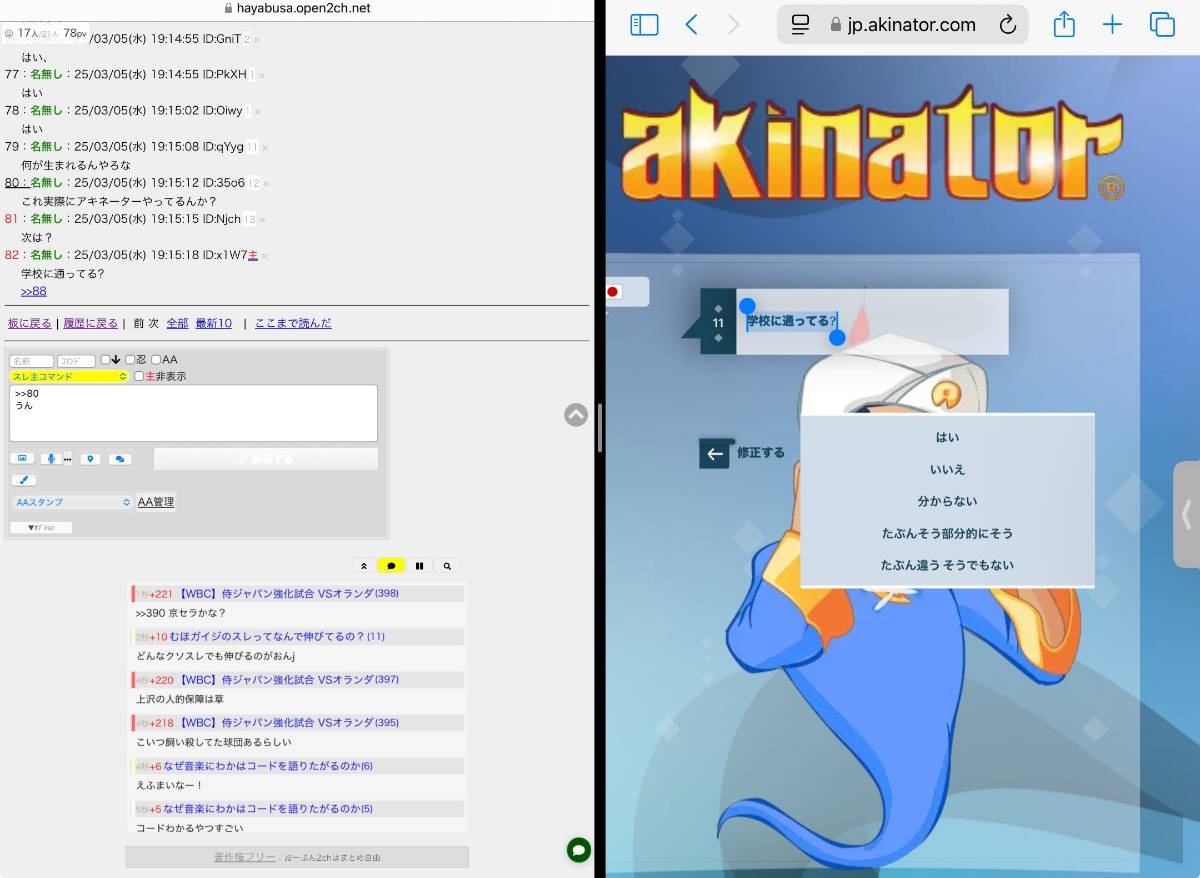Click the magnifier search icon above thread list
Screen dimensions: 1200x878
coord(447,566)
